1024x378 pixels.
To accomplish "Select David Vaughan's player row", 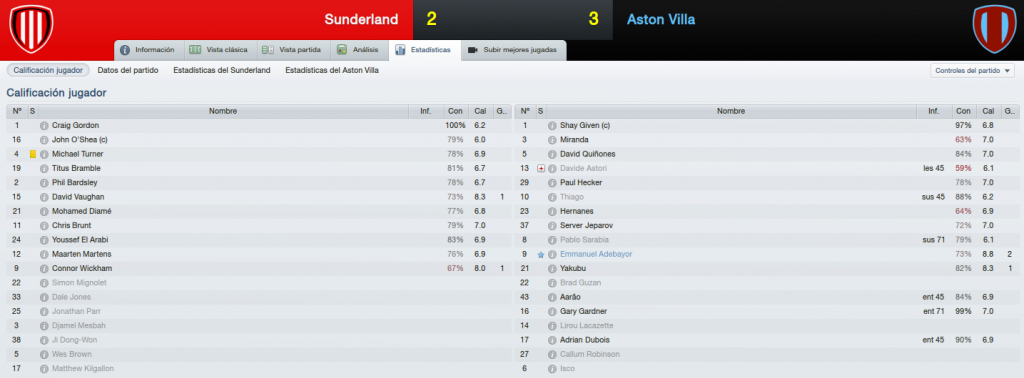I will point(259,197).
